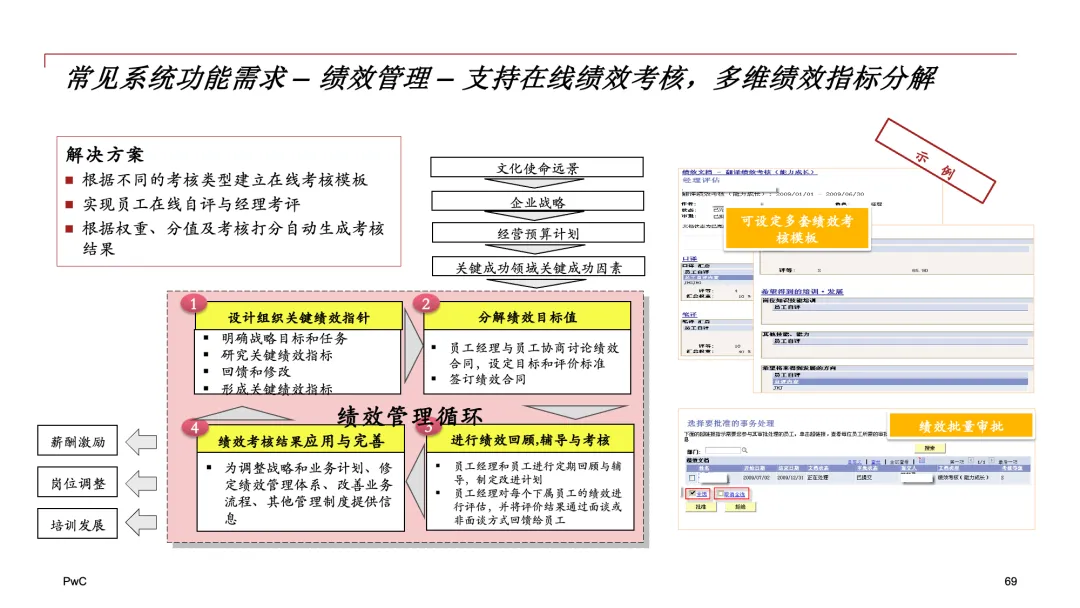Select the 文化使命远景 box
Screen dimensions: 1080x608
[537, 167]
